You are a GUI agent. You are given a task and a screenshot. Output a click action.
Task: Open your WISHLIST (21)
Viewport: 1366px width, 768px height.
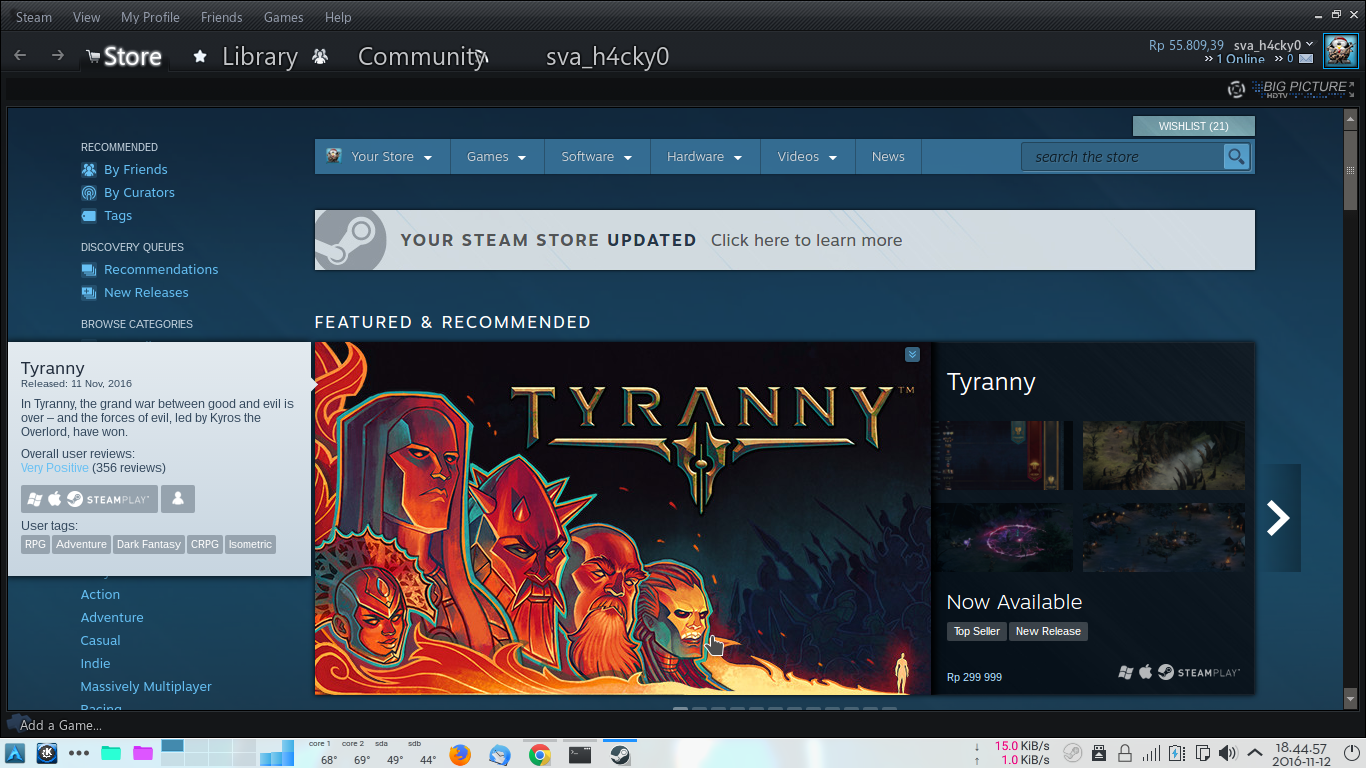coord(1193,125)
